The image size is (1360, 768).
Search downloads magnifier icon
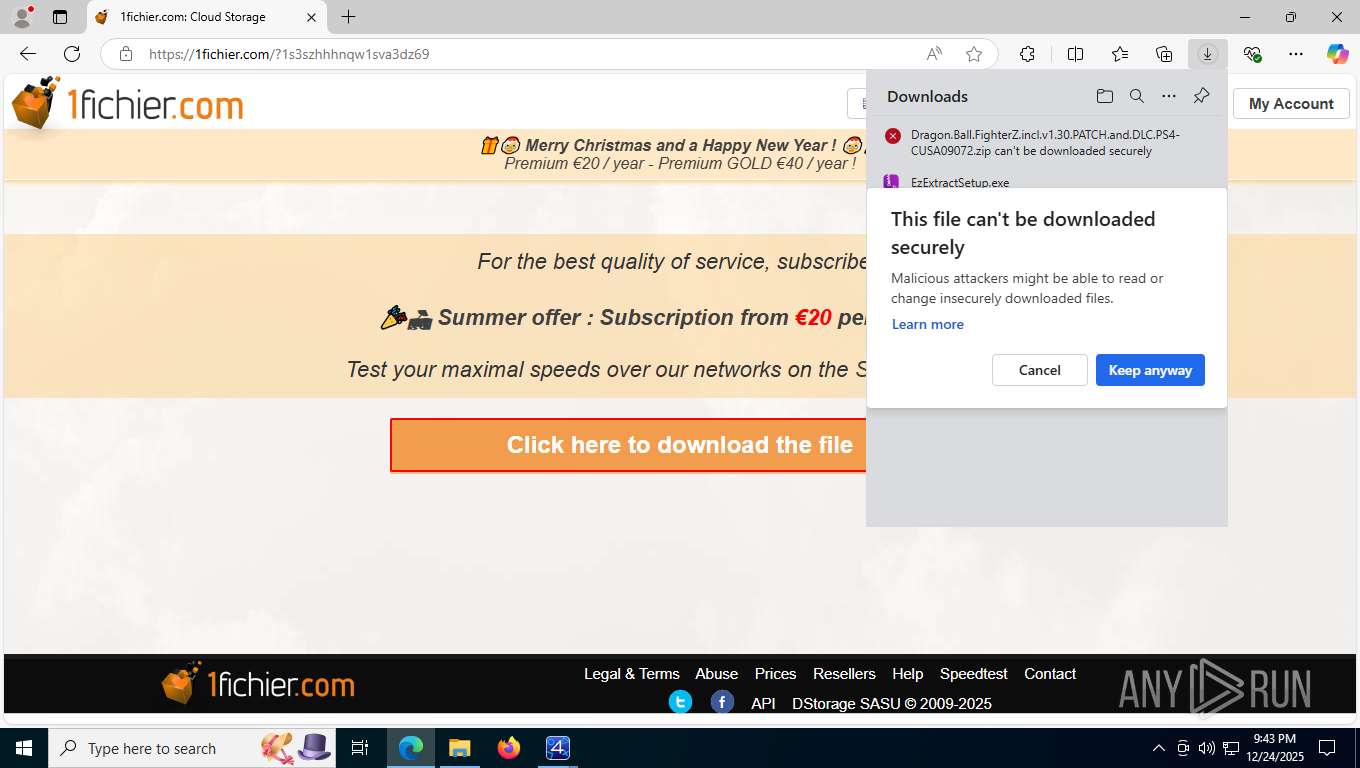click(1137, 96)
